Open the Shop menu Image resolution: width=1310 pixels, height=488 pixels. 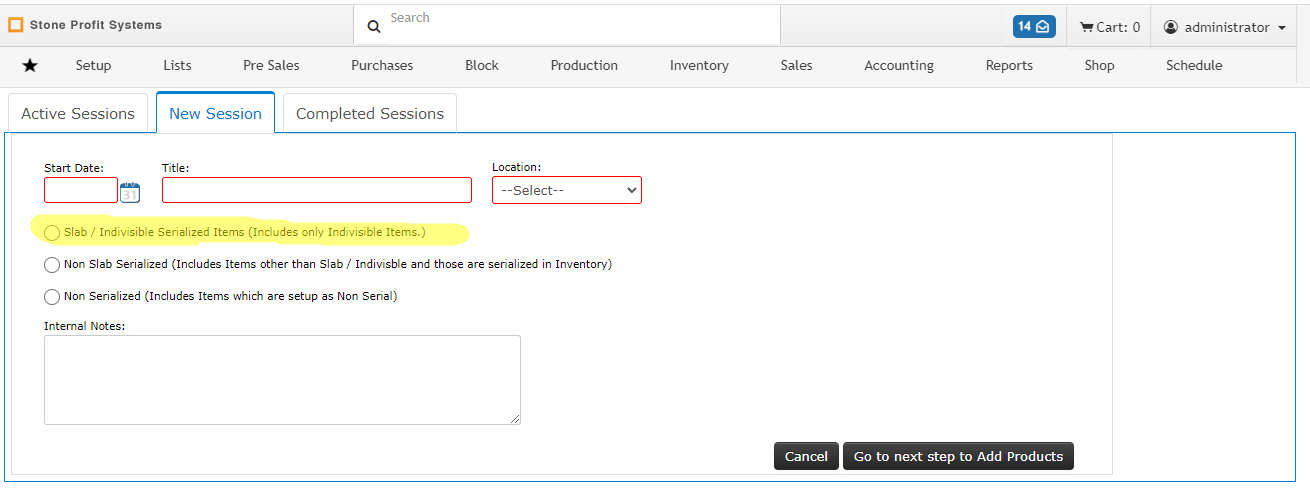click(1099, 65)
